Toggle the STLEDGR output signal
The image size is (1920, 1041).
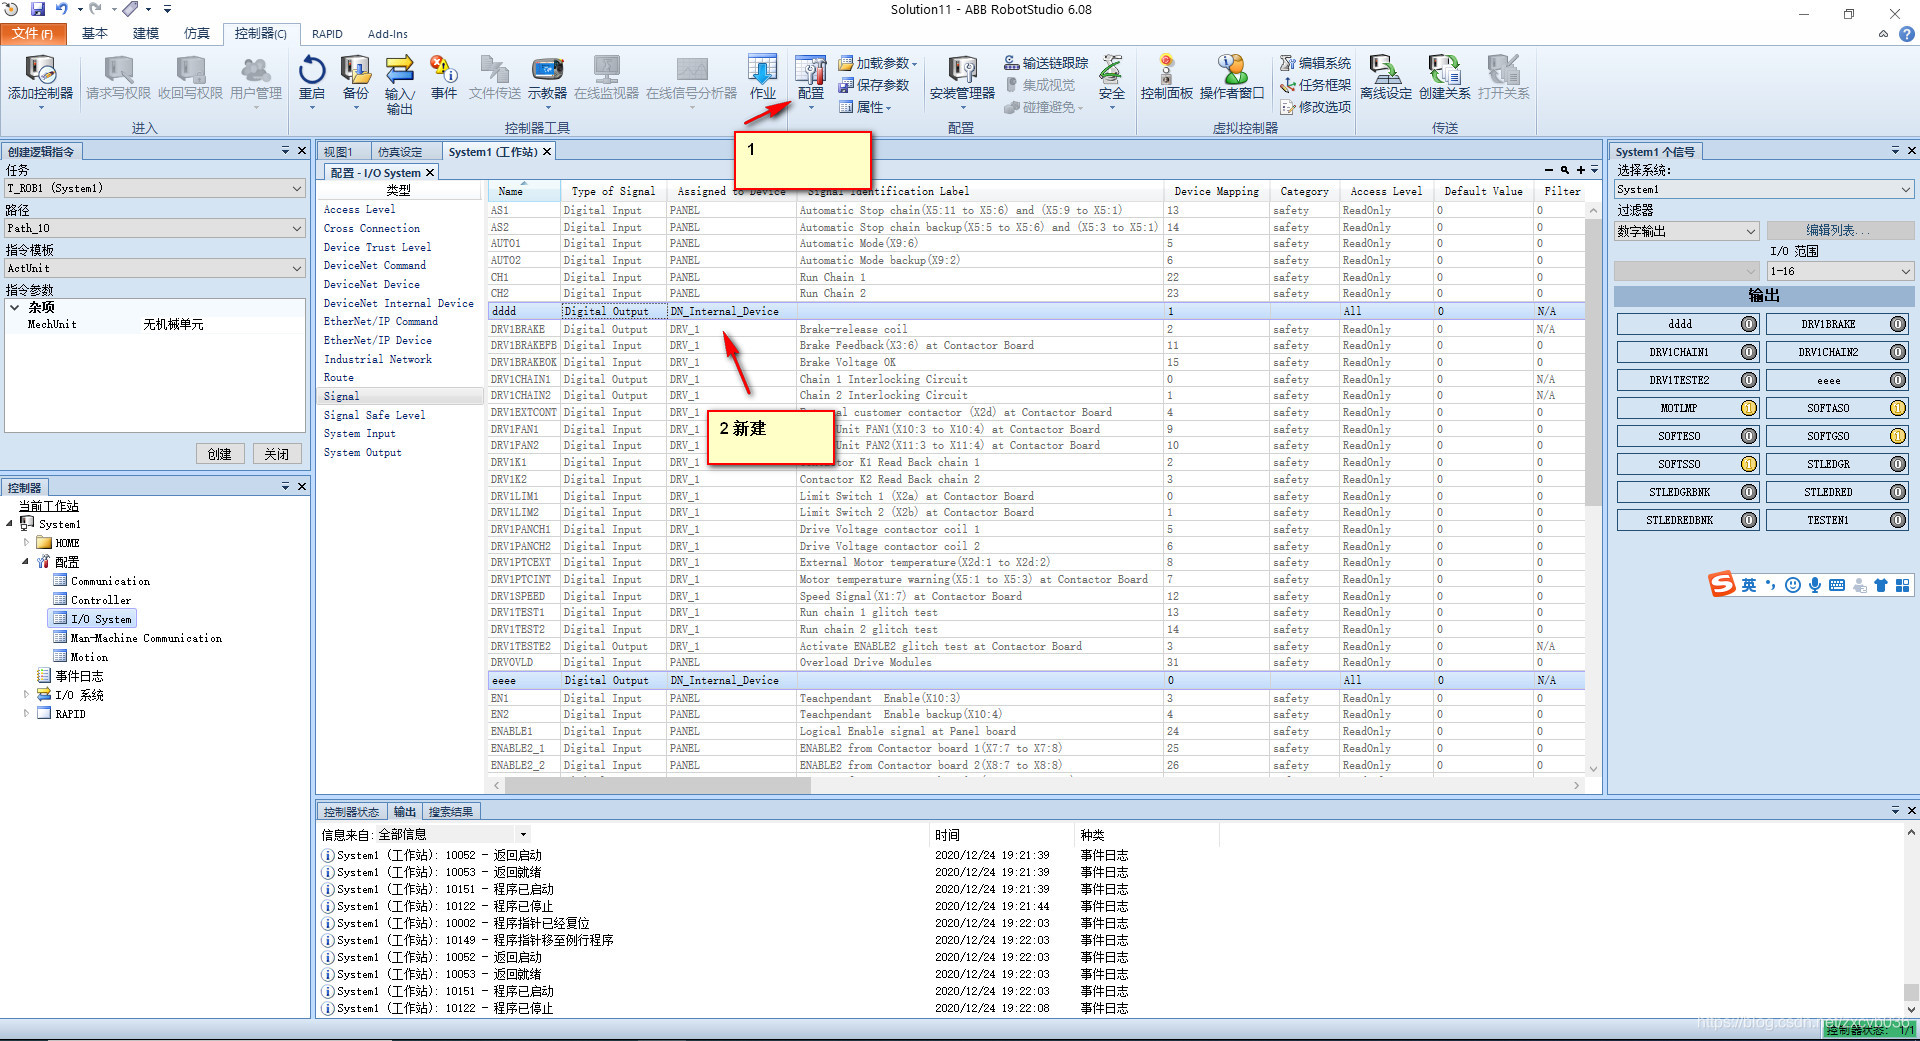click(x=1836, y=464)
